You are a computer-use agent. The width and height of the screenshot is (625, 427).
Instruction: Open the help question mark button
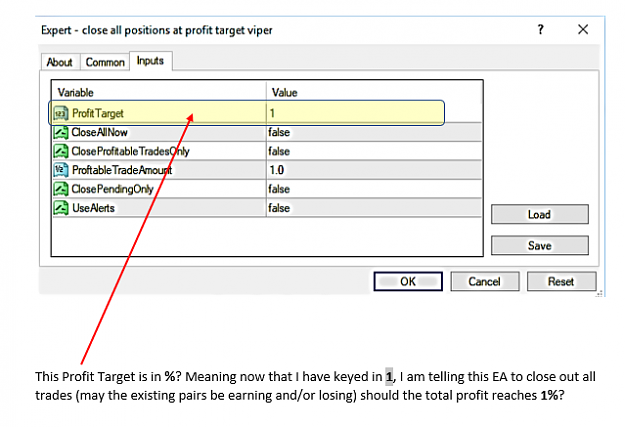(540, 30)
